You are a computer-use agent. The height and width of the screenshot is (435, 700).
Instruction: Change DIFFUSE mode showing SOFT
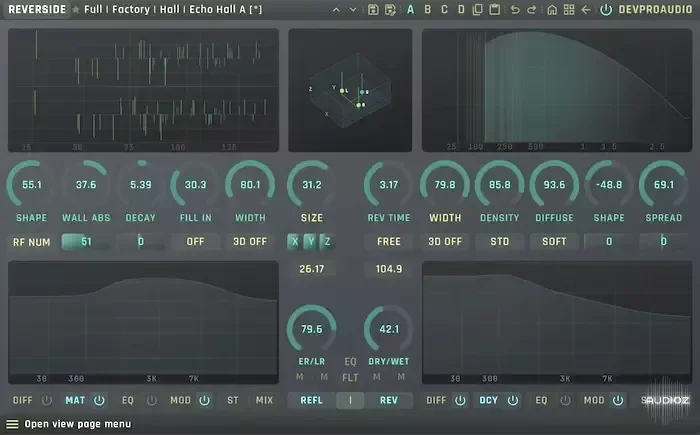(x=554, y=242)
